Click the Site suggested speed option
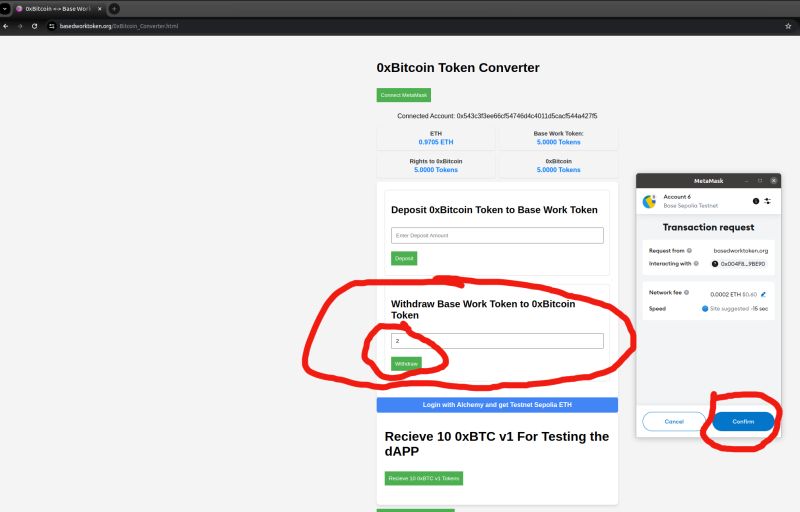The width and height of the screenshot is (800, 512). pos(735,309)
